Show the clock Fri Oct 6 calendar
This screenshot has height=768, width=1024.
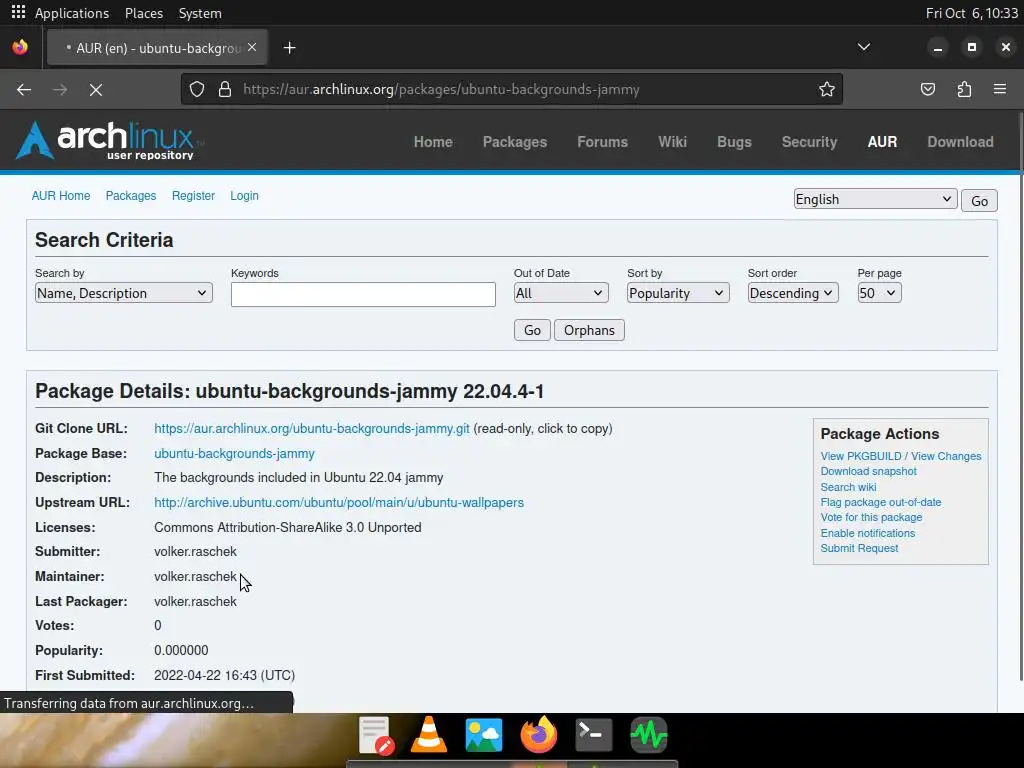[972, 13]
